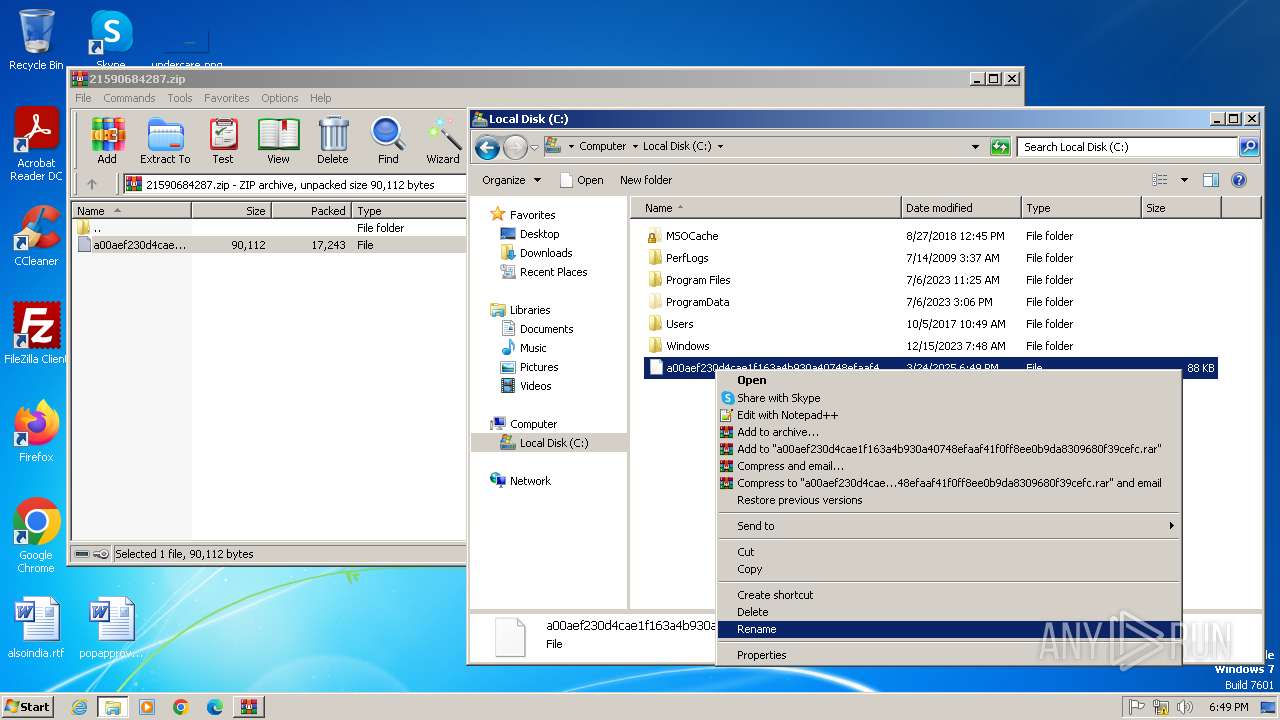Click the Find magnifier icon in WinRAR
1280x720 pixels.
[388, 140]
